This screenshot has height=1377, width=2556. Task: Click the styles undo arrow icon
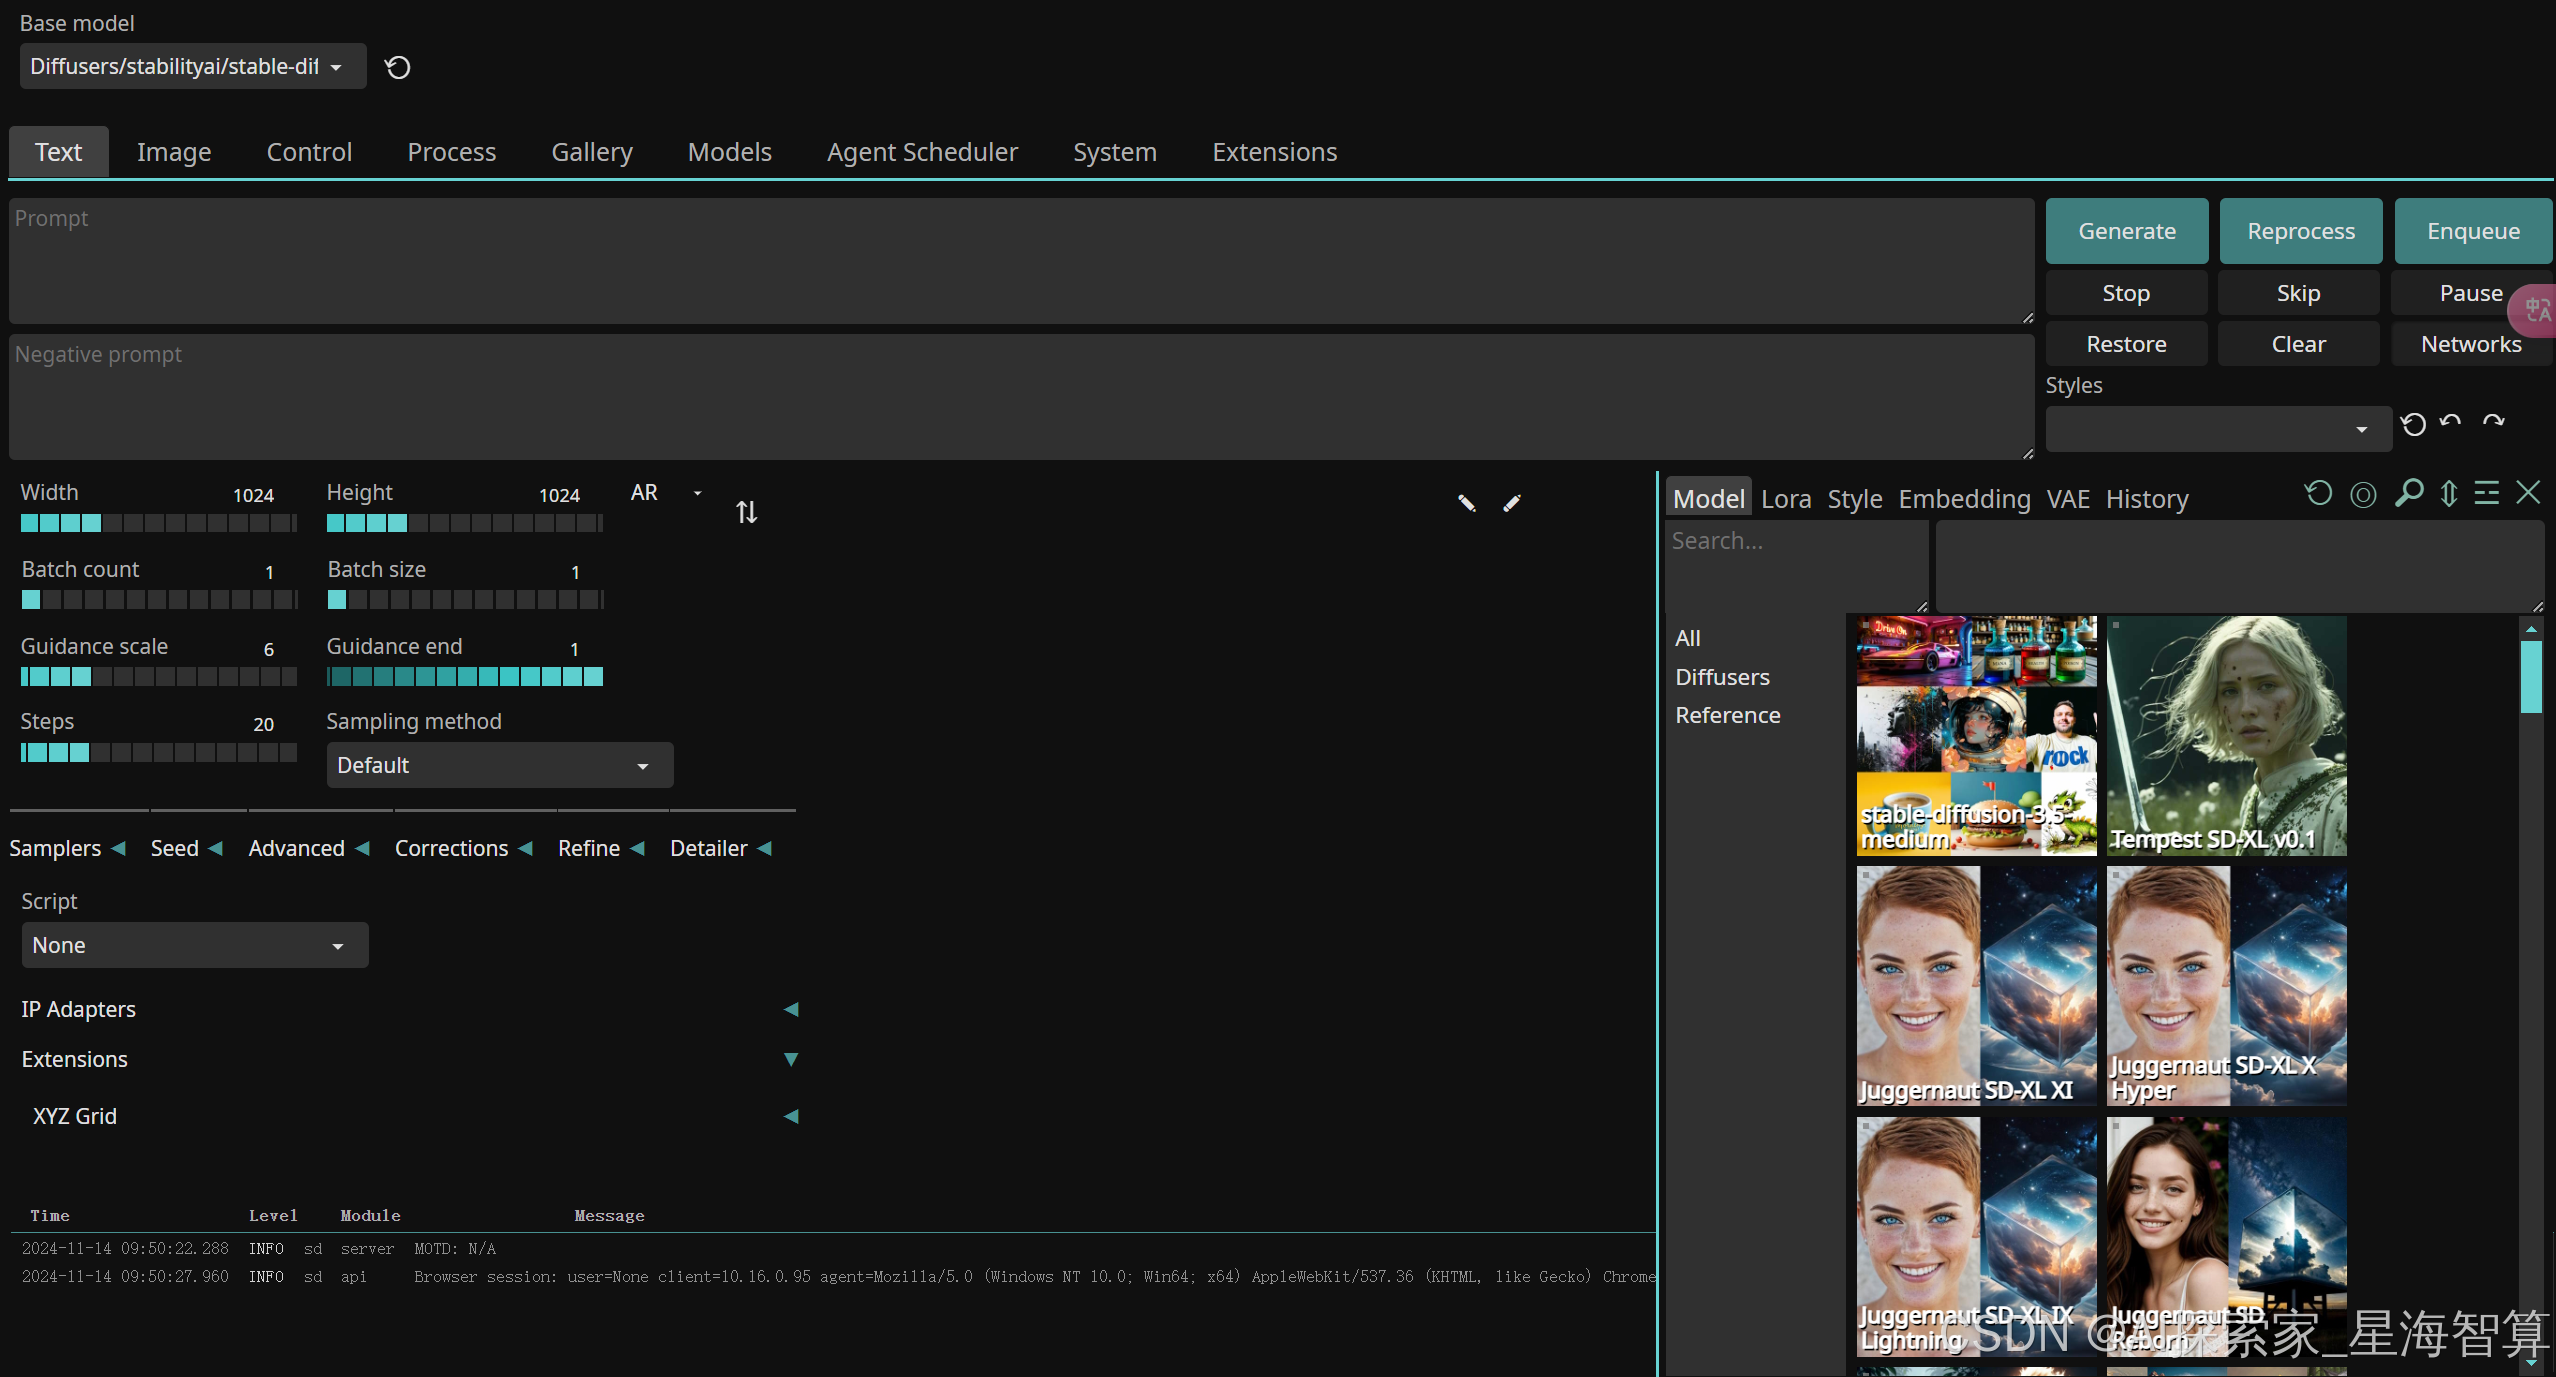2450,422
